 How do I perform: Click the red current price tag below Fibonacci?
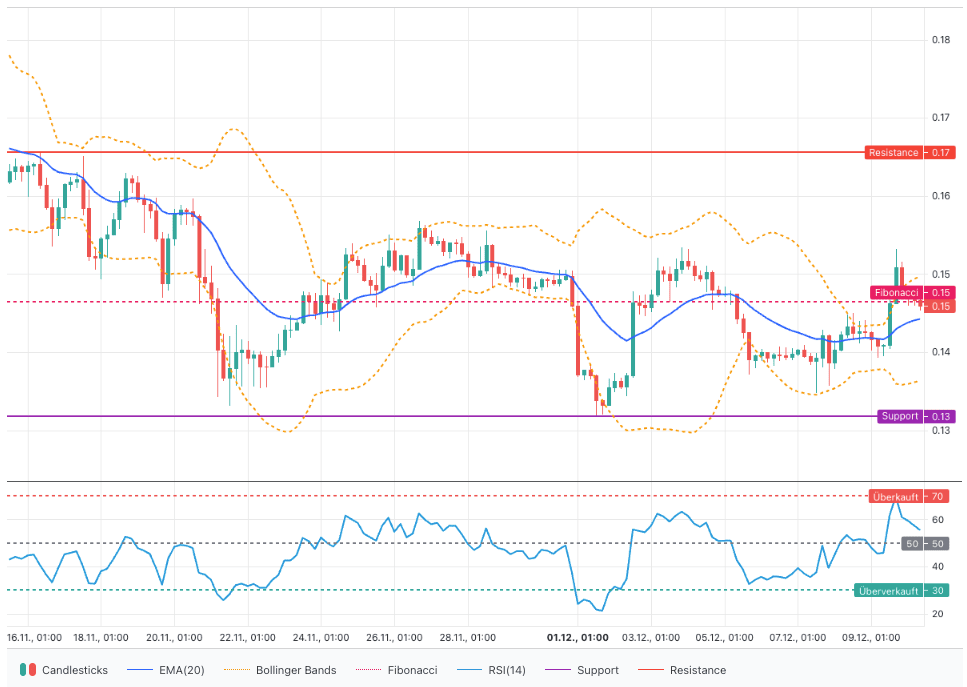tap(941, 306)
